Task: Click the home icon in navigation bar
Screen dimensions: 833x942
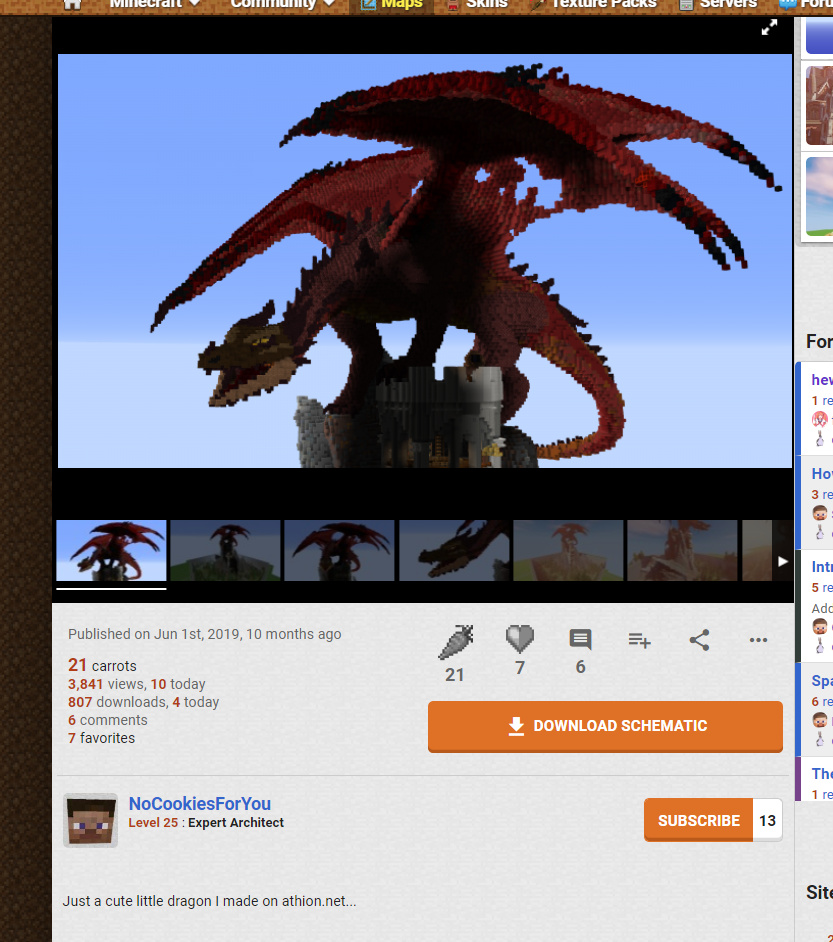Action: [x=72, y=4]
